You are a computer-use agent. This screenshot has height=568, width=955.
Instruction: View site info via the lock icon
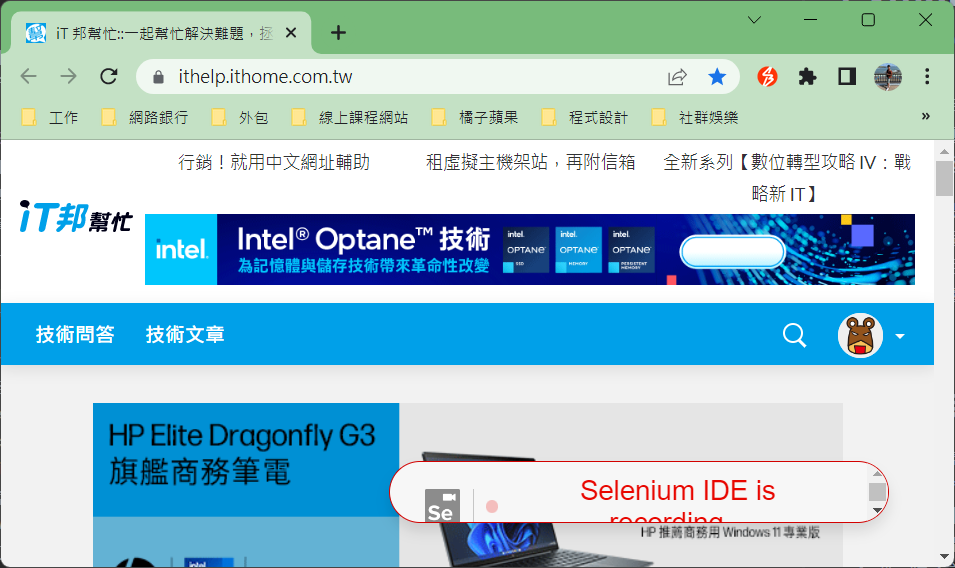(158, 77)
